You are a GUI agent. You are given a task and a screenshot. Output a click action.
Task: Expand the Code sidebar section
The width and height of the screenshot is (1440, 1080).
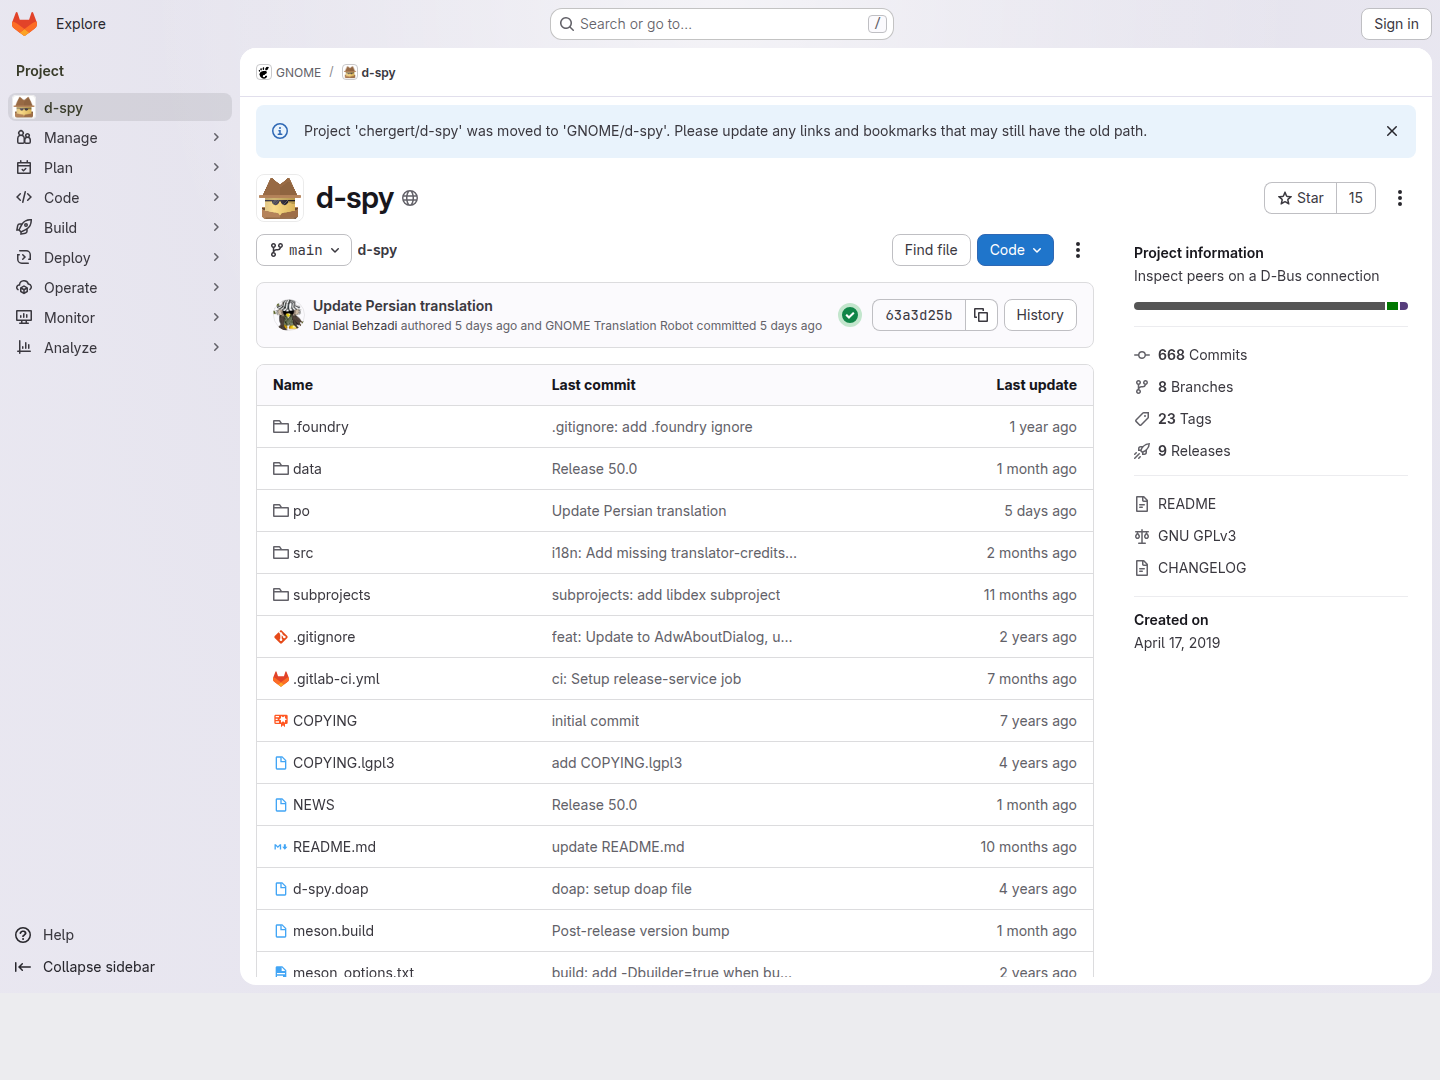pos(120,197)
